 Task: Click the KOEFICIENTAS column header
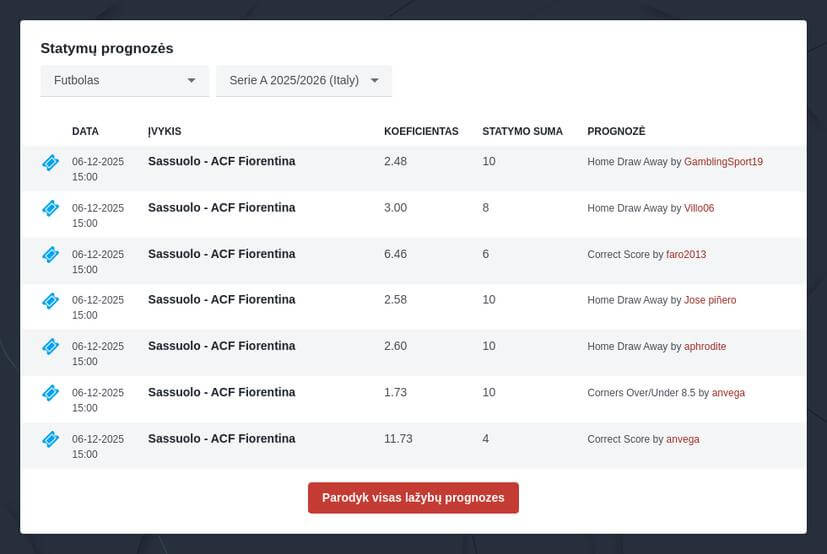click(421, 131)
